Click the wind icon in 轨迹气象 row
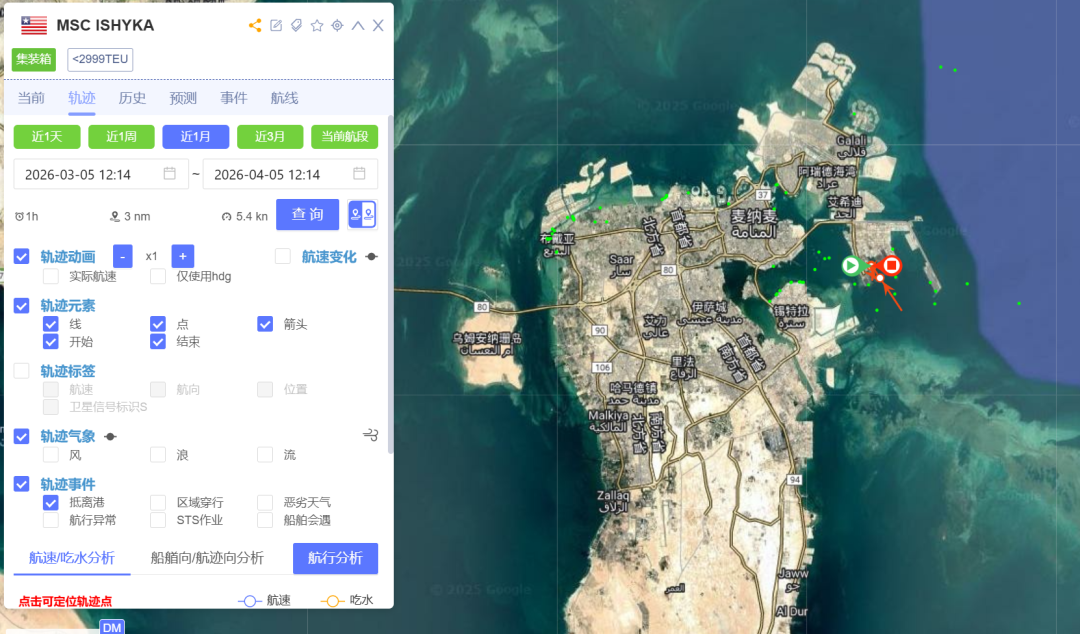 coord(371,435)
